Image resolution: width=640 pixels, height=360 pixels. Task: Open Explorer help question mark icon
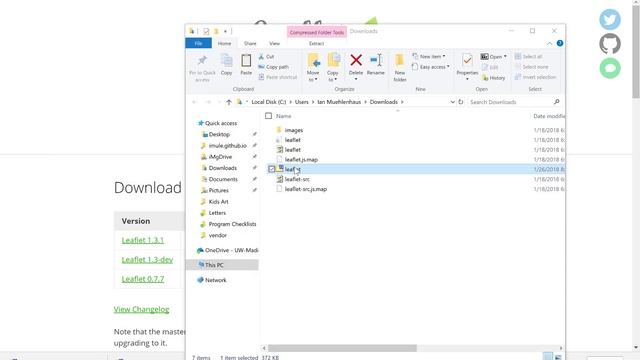pyautogui.click(x=560, y=43)
